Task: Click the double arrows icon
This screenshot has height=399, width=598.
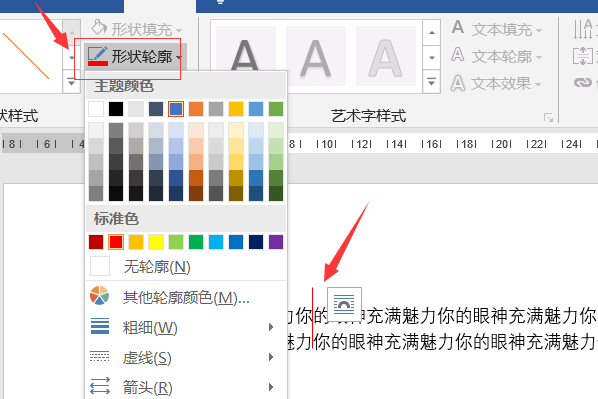Action: coord(100,386)
